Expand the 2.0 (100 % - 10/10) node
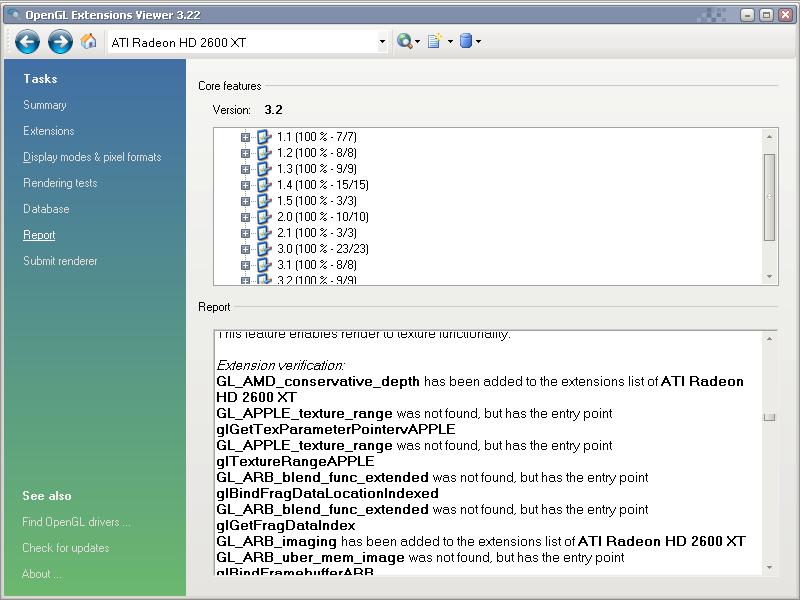 pos(245,217)
